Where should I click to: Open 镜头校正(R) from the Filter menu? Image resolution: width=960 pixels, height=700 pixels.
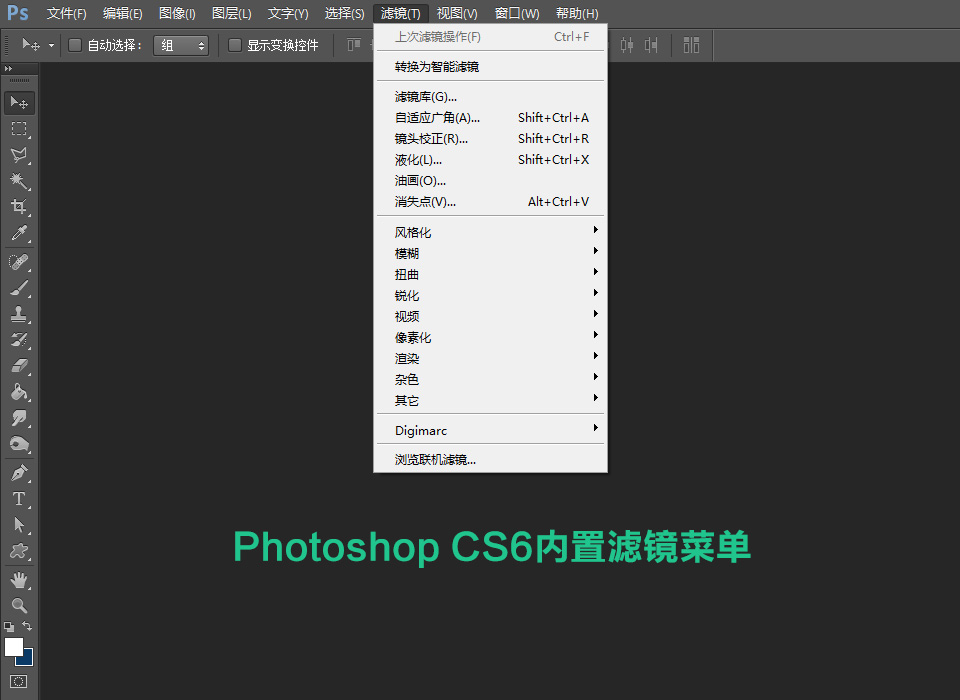(430, 138)
